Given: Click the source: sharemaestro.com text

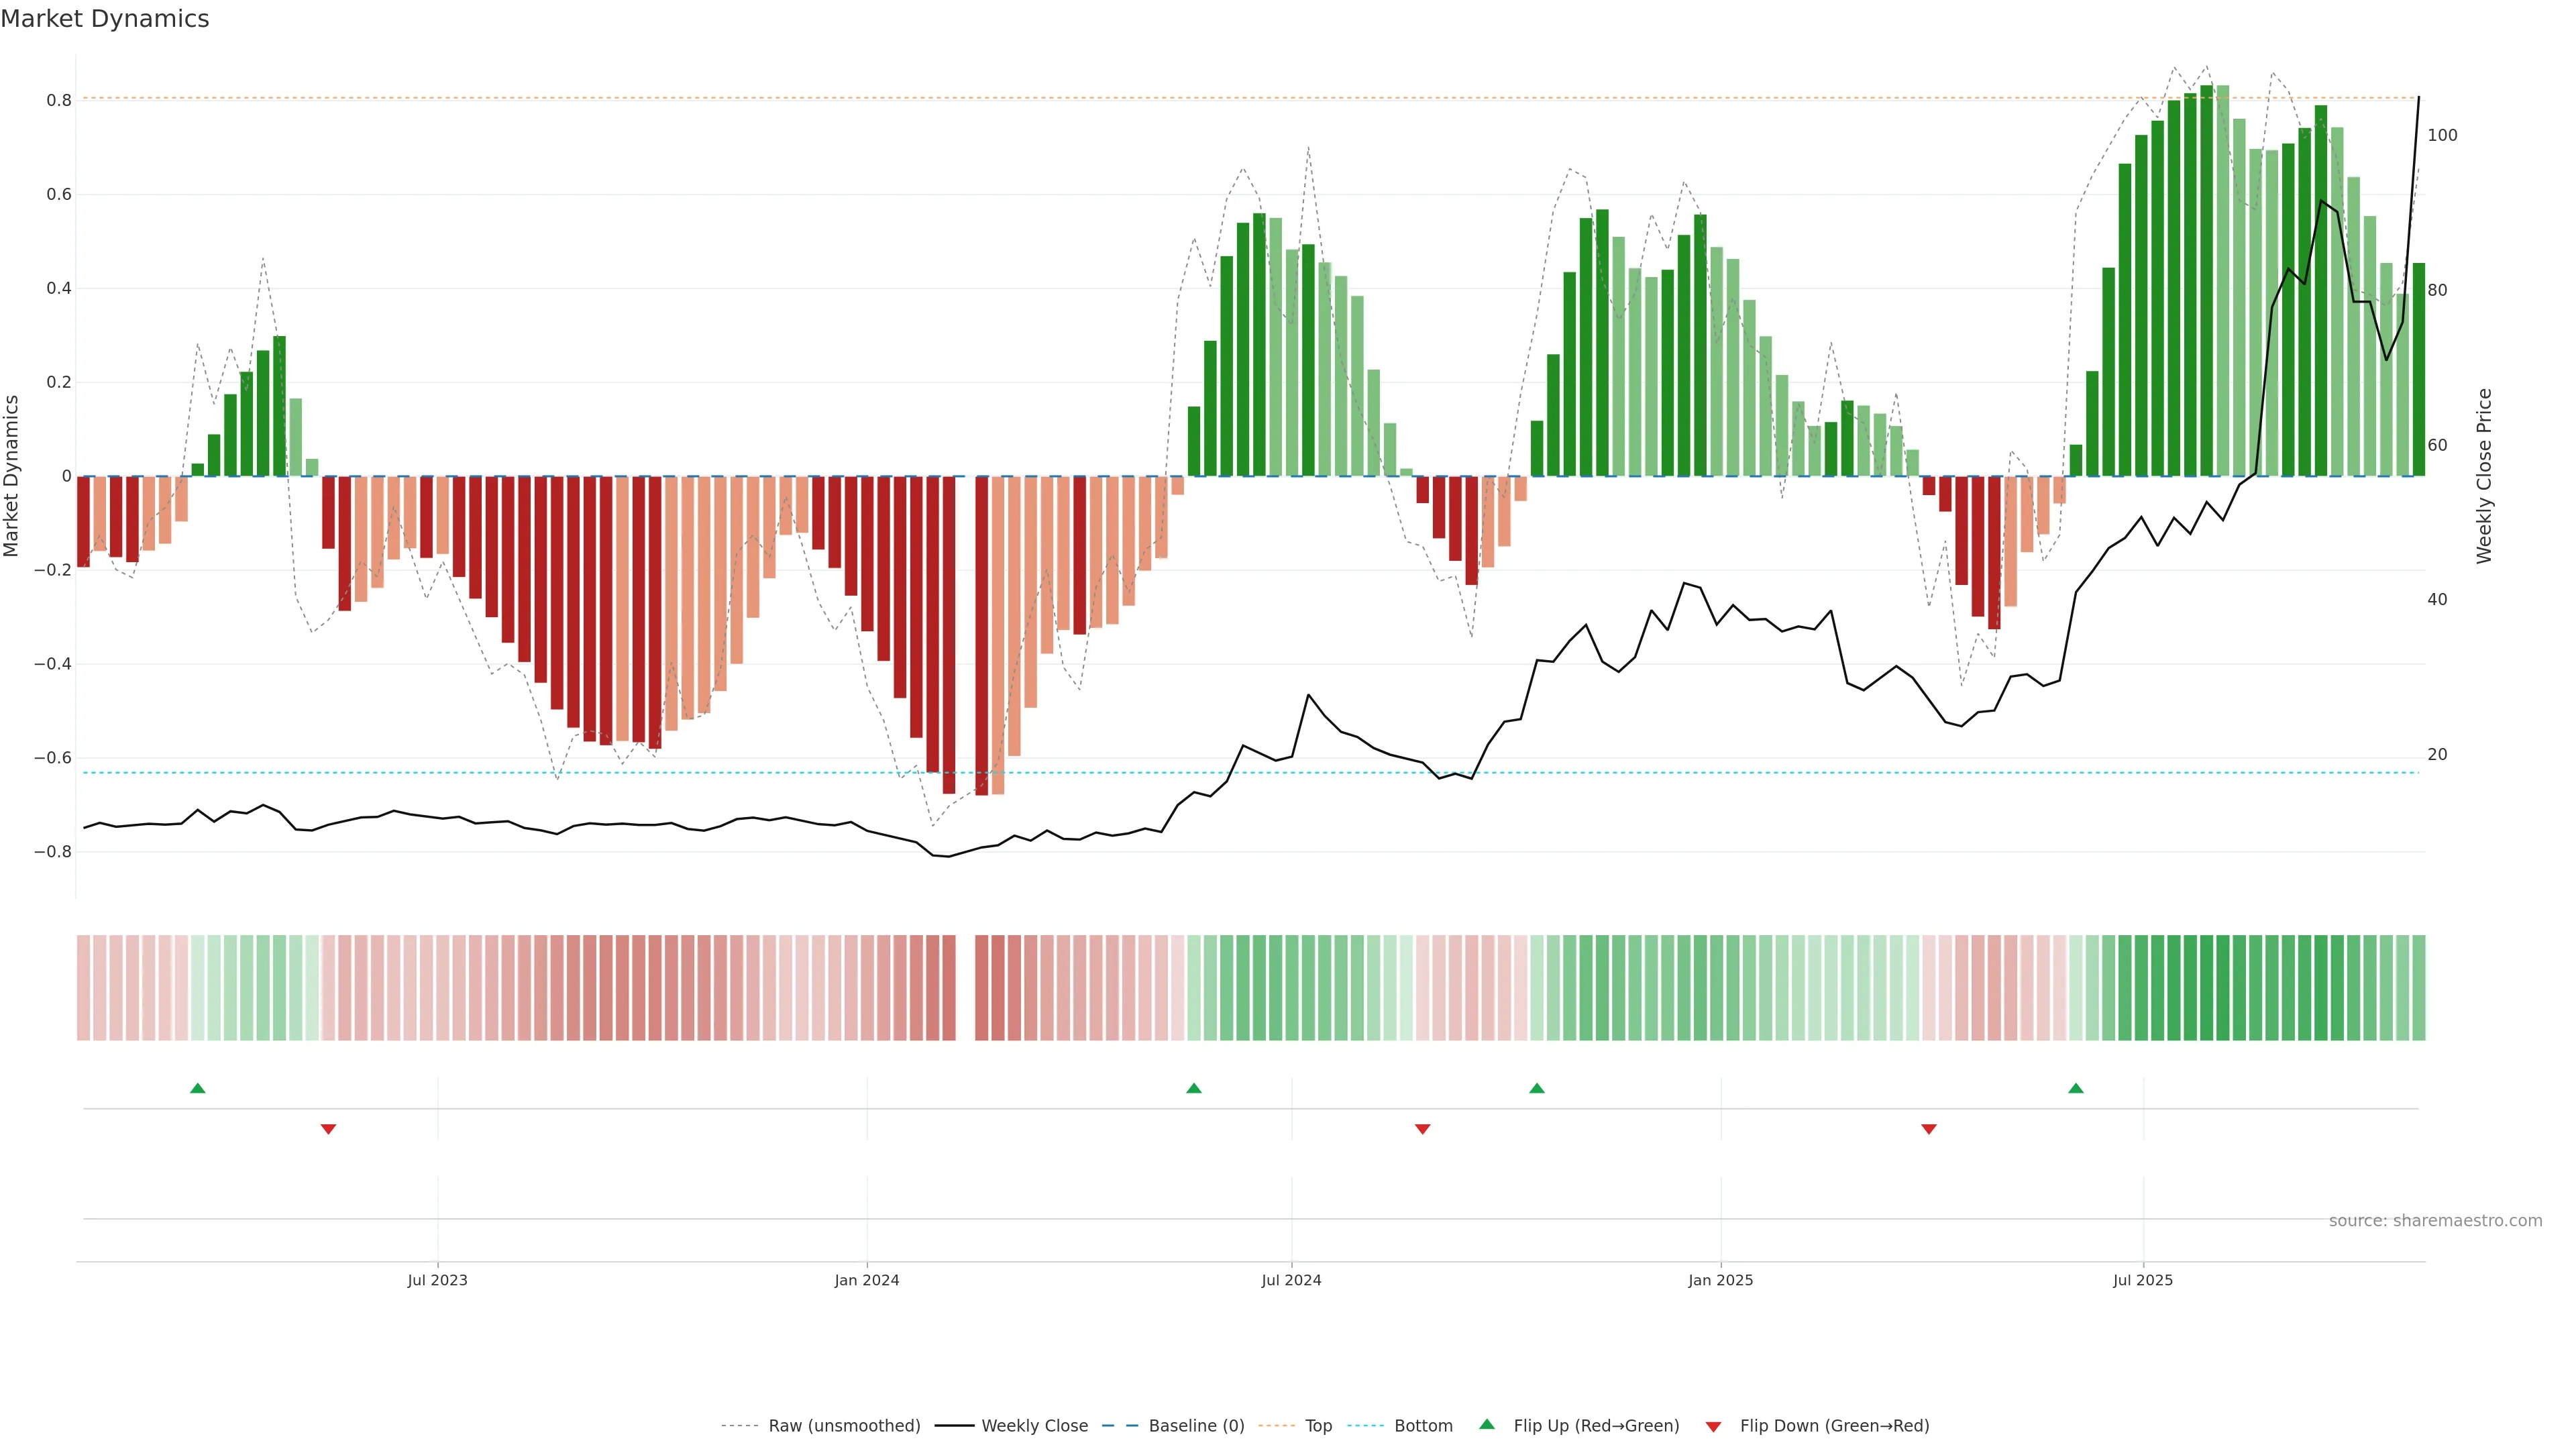Looking at the screenshot, I should pos(2435,1221).
